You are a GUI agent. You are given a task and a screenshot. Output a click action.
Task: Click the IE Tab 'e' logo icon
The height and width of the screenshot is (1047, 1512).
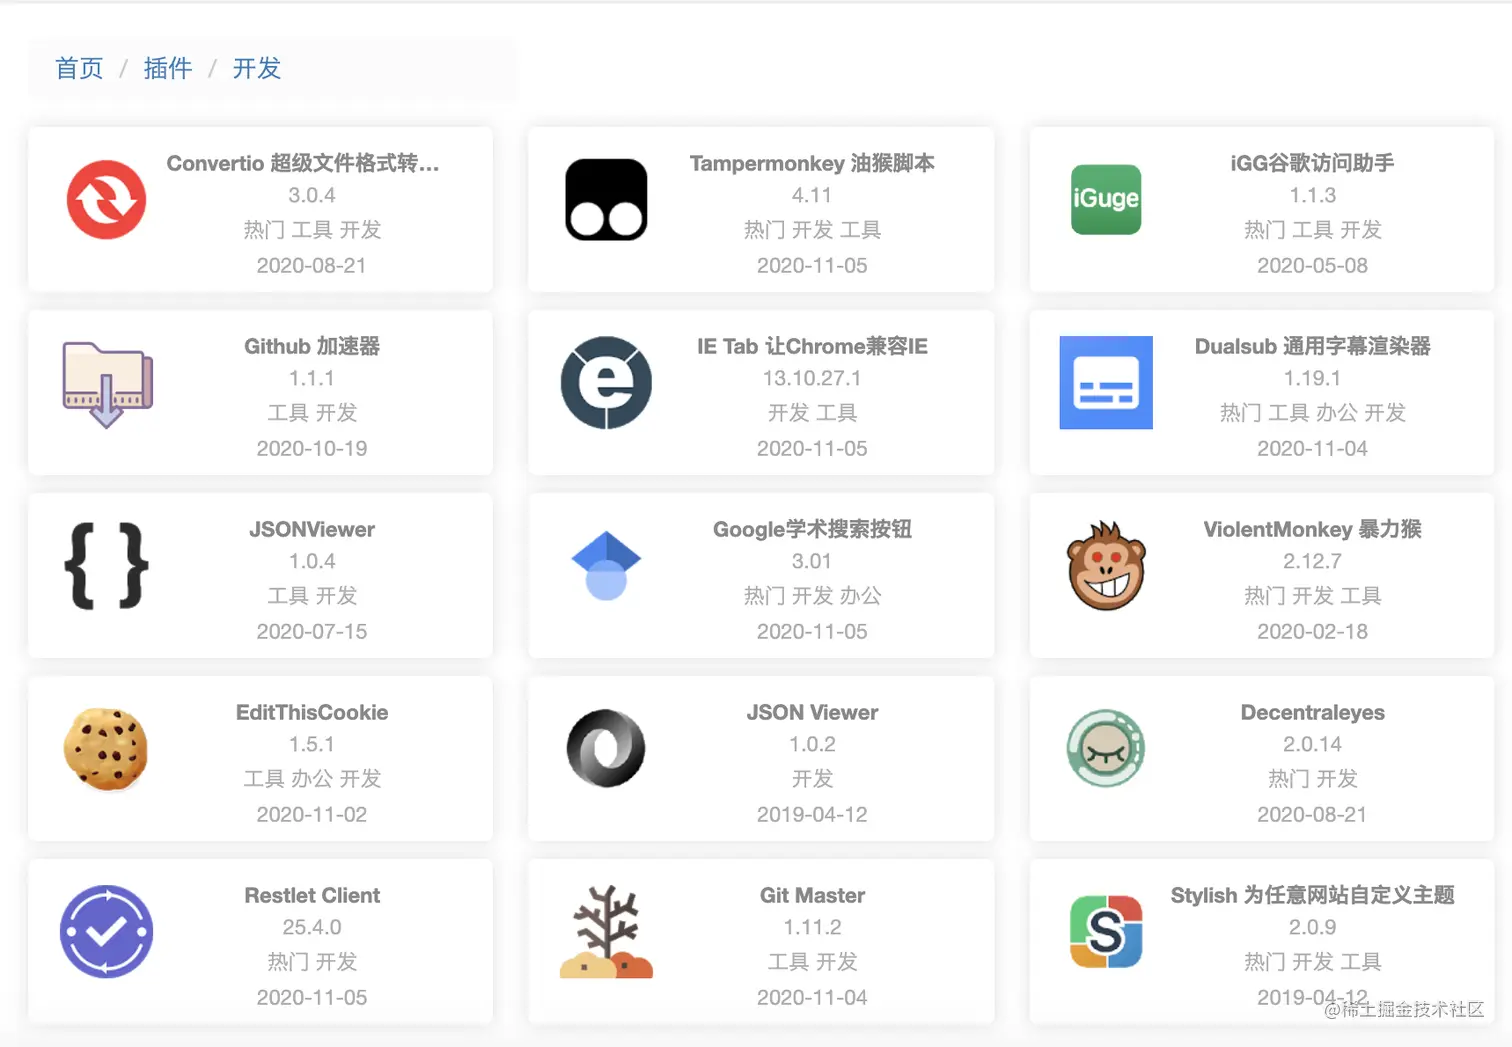606,383
